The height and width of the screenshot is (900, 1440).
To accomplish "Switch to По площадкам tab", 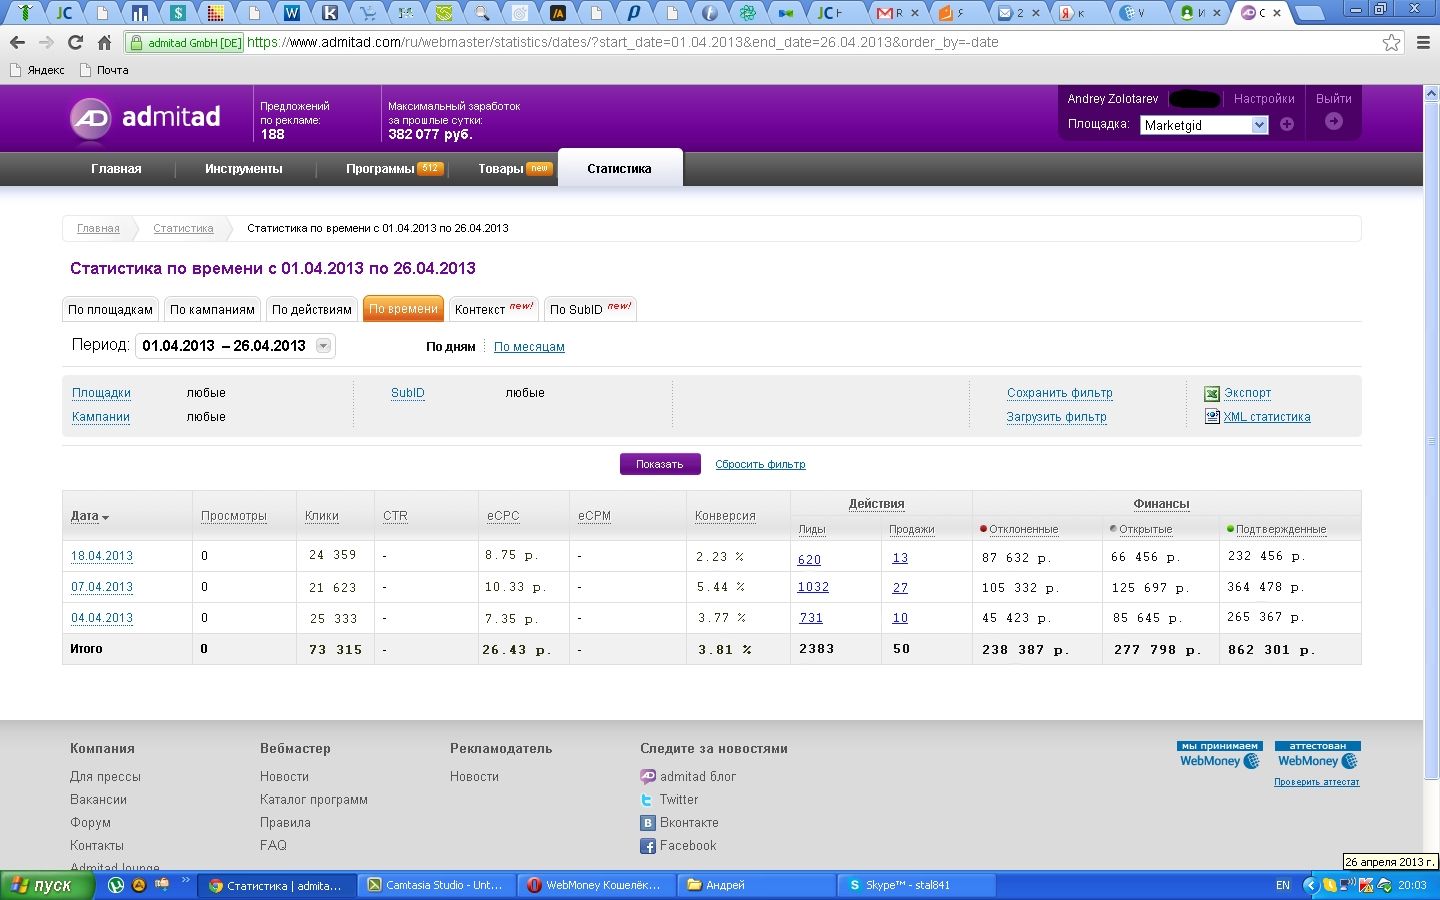I will 111,309.
